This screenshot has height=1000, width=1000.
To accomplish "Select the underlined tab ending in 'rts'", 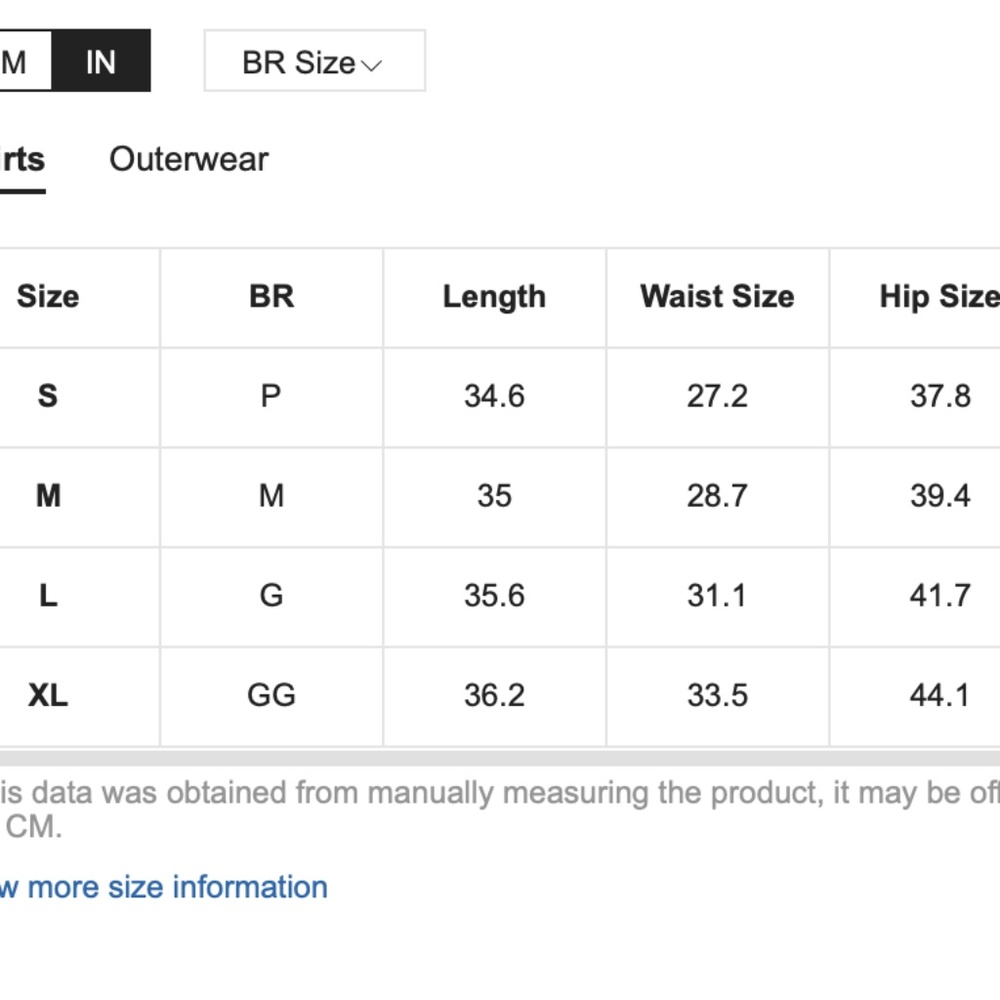I will coord(22,159).
